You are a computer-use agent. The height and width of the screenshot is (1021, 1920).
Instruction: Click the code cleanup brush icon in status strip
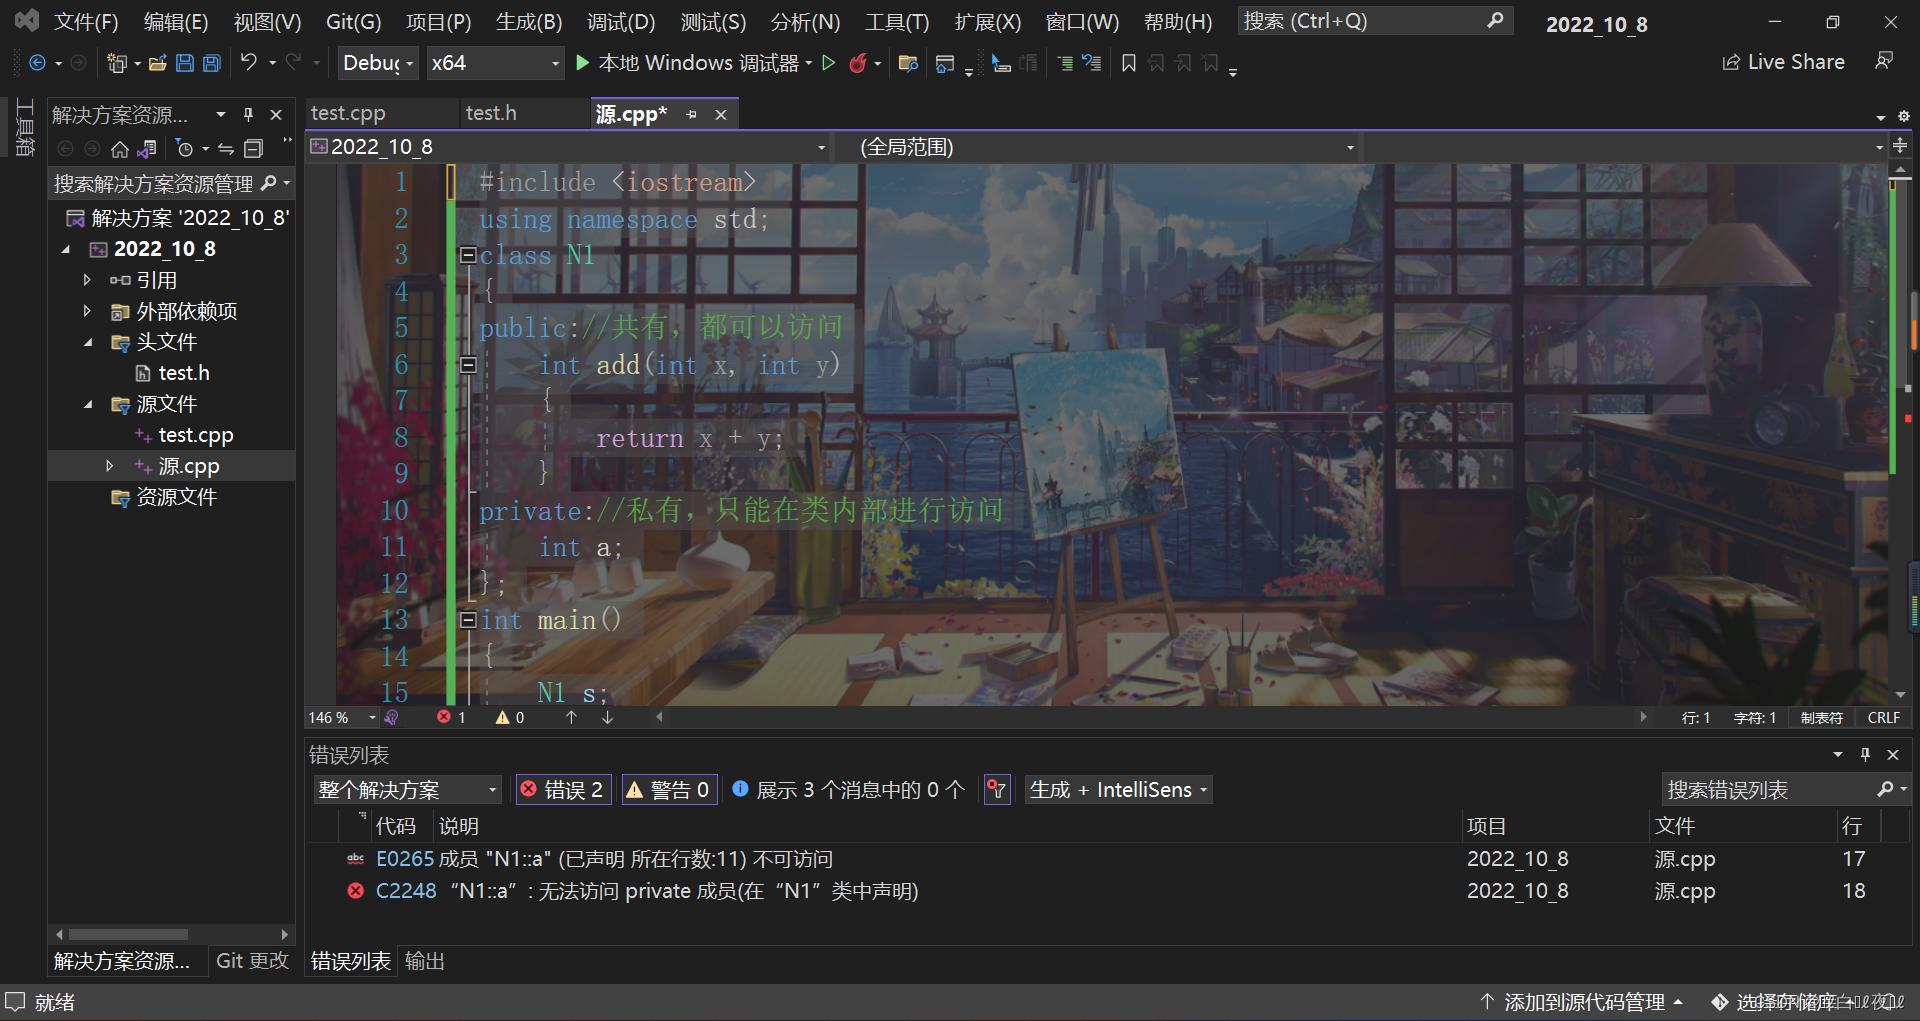[x=392, y=718]
